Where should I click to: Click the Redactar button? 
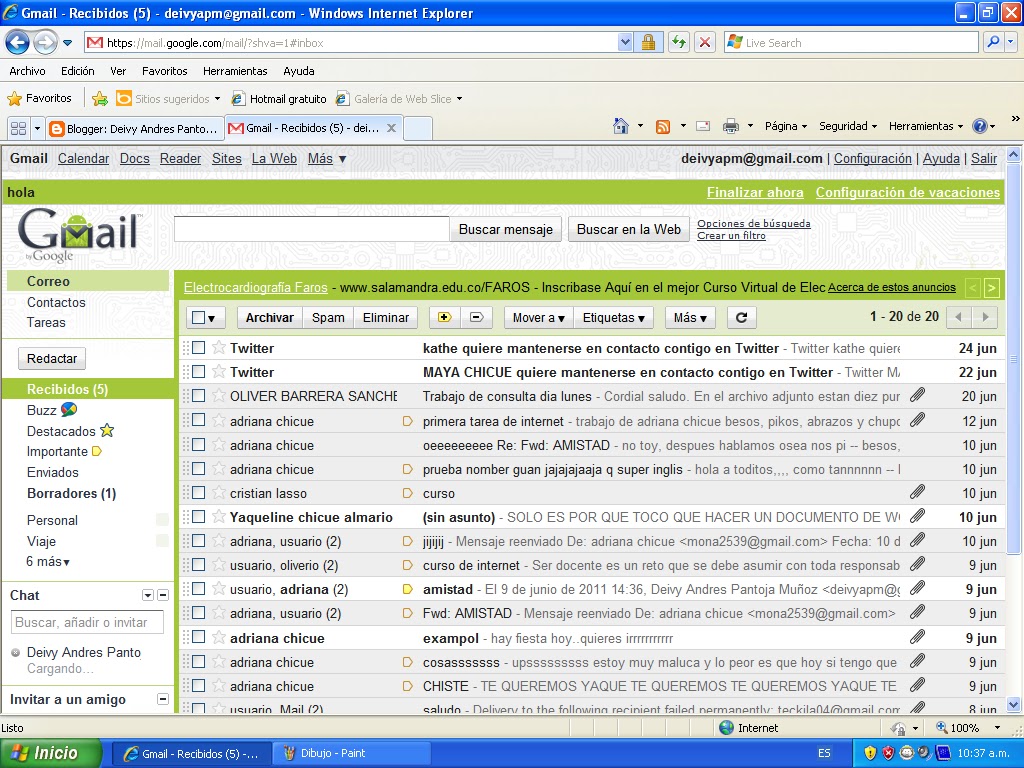52,359
